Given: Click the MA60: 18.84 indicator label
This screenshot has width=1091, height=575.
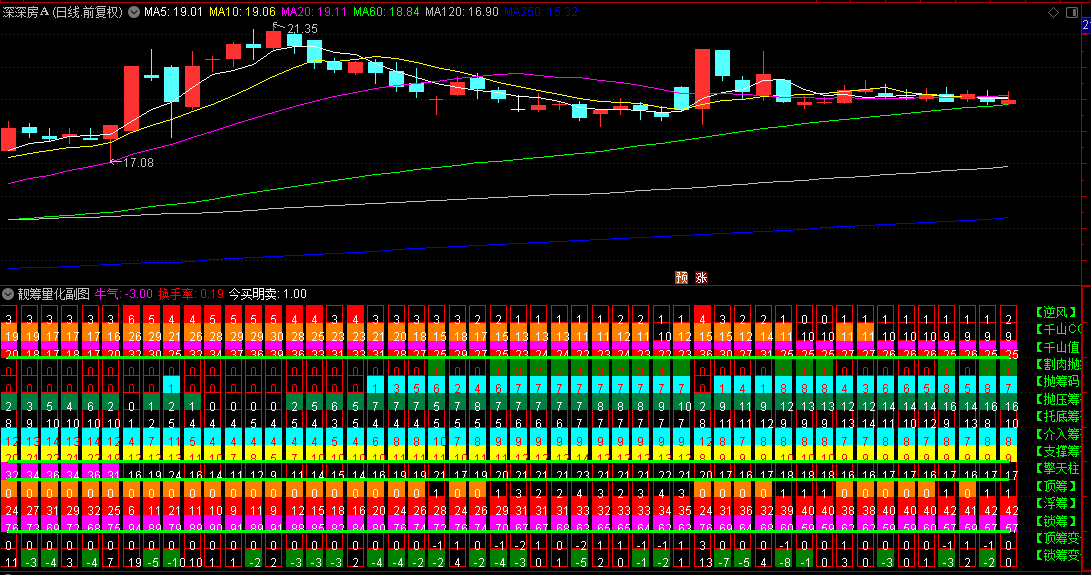Looking at the screenshot, I should pos(386,12).
